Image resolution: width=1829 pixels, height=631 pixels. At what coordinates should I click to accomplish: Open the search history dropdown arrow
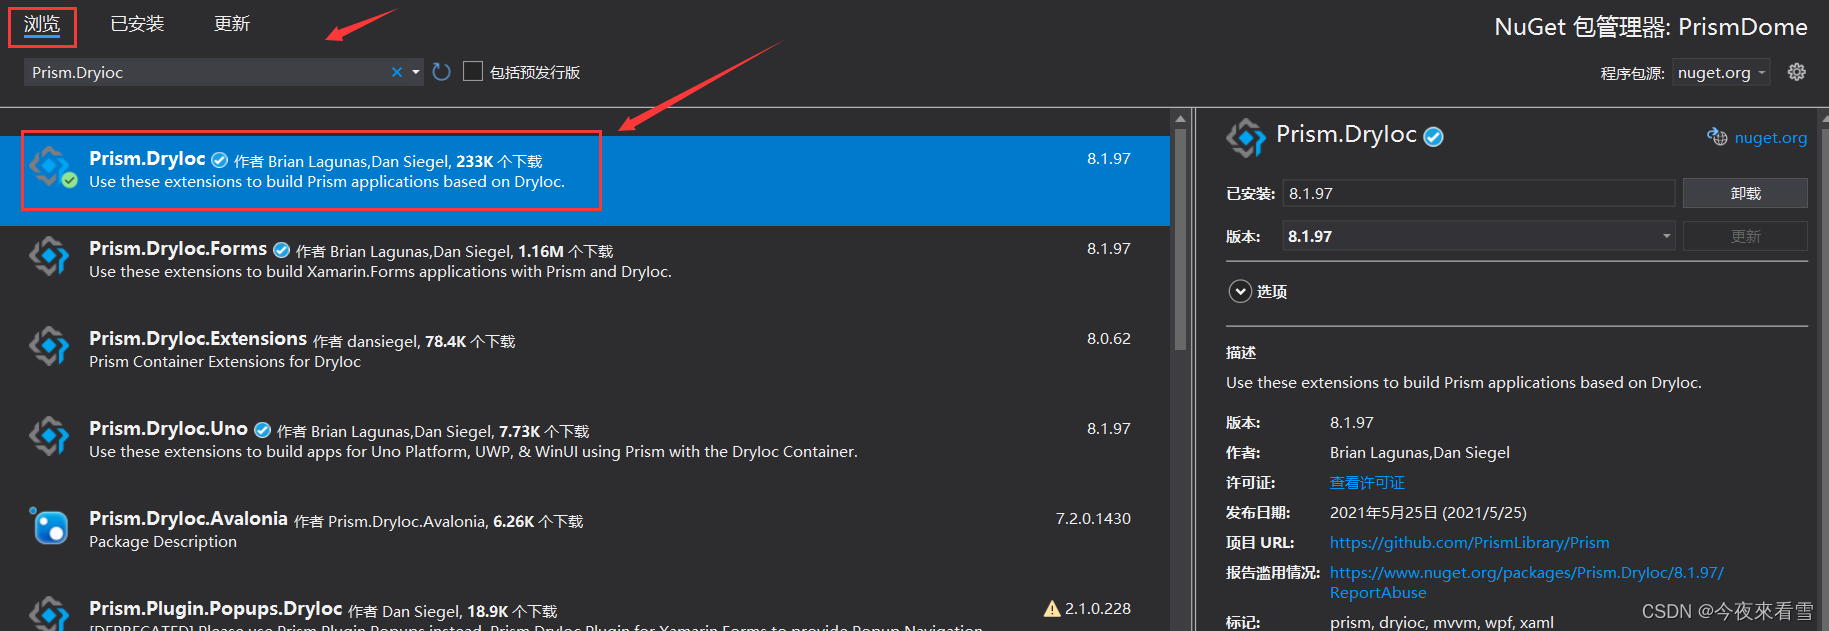point(416,72)
